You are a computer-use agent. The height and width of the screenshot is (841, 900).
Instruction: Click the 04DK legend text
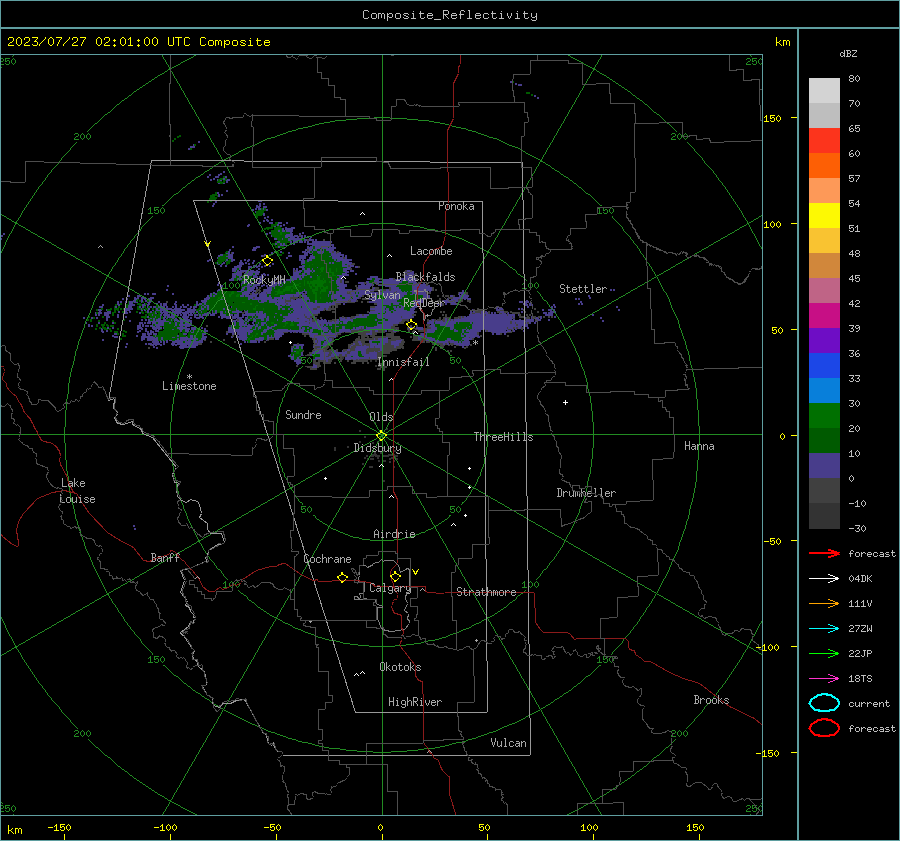click(x=860, y=579)
